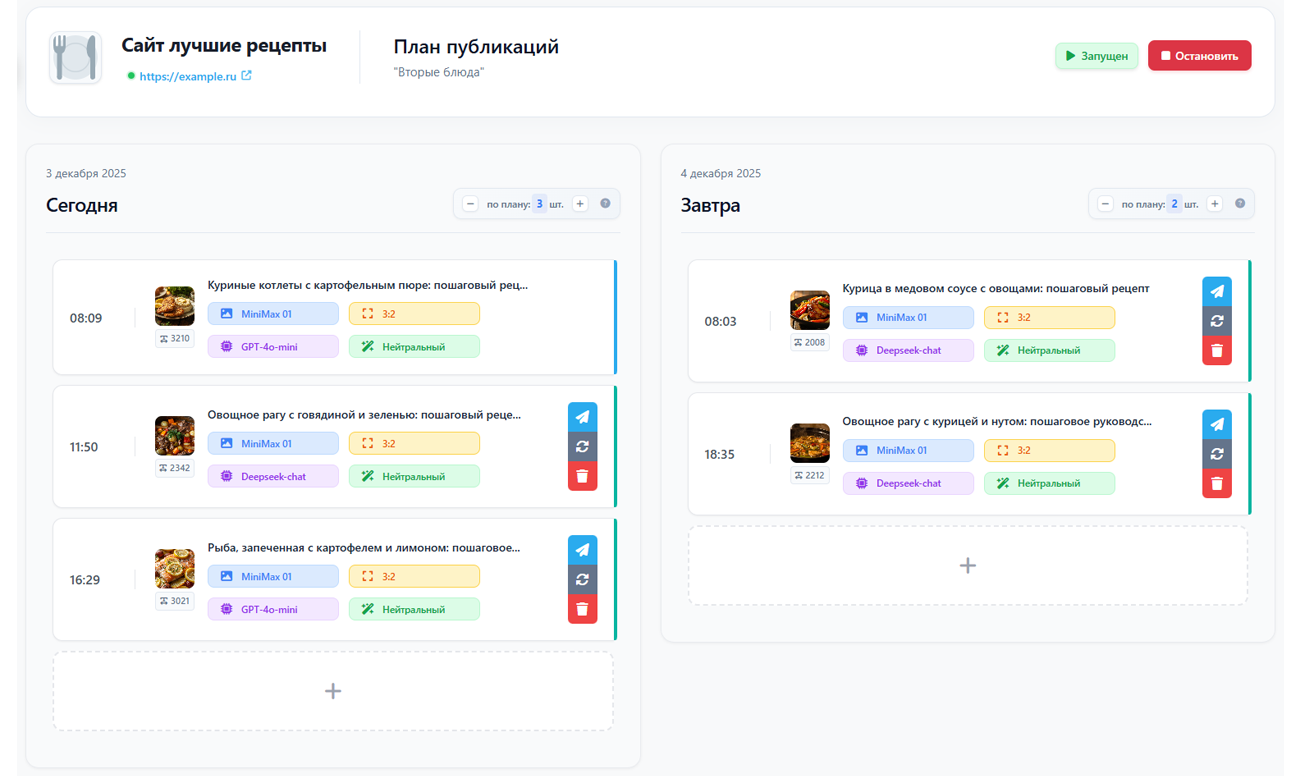The image size is (1300, 776).
Task: Click the plus area to add a post for Tomorrow
Action: click(967, 565)
